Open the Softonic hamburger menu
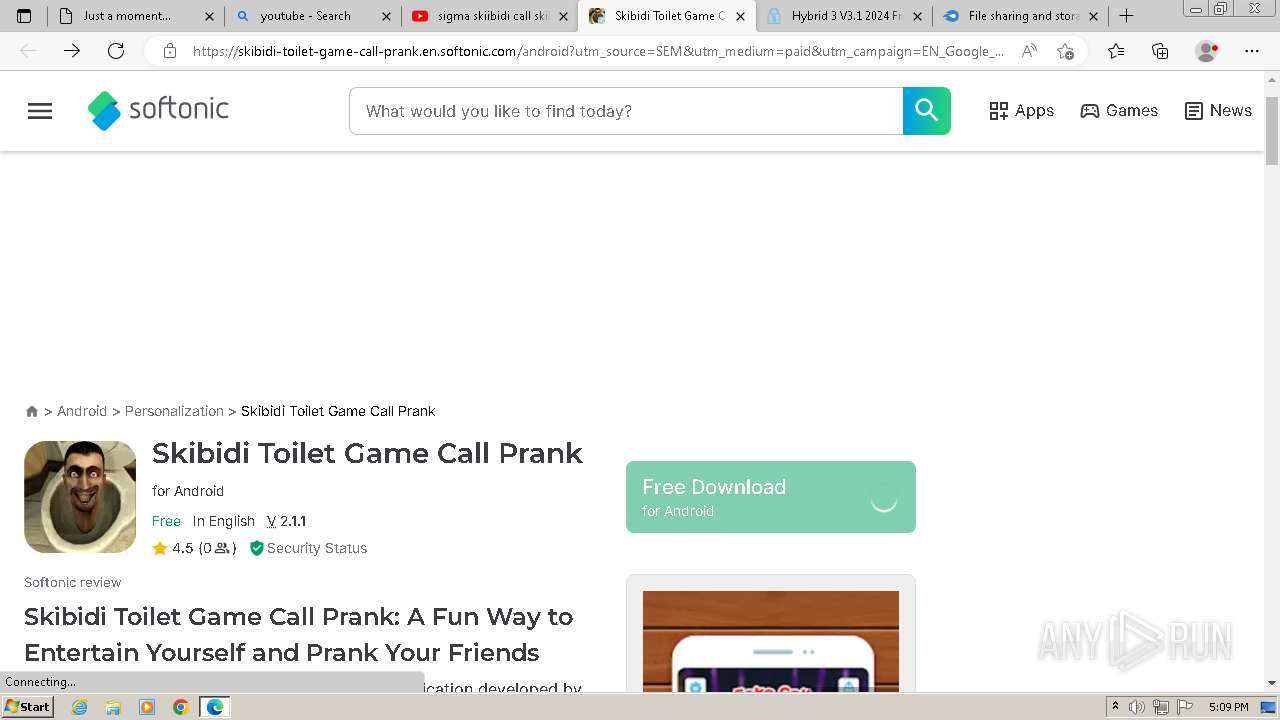 pyautogui.click(x=40, y=111)
